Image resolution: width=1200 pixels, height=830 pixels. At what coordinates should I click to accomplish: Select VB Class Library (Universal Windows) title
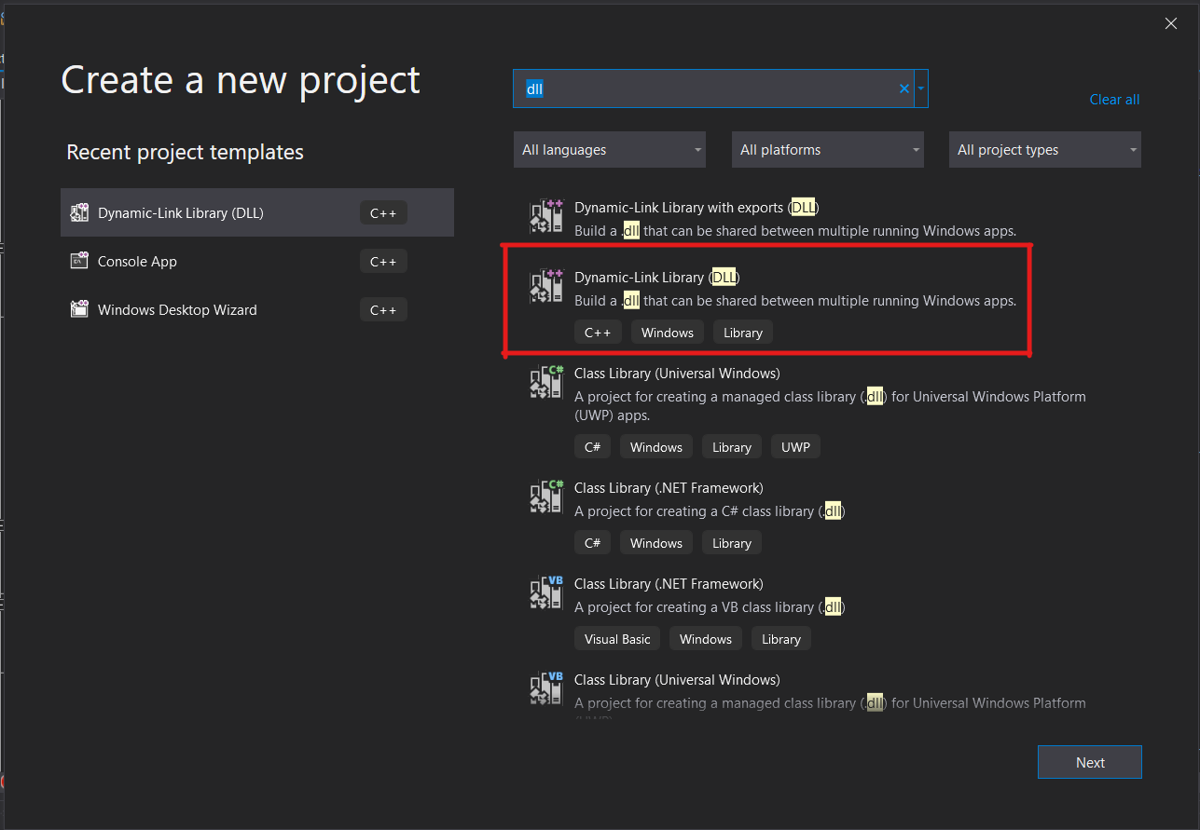coord(677,680)
